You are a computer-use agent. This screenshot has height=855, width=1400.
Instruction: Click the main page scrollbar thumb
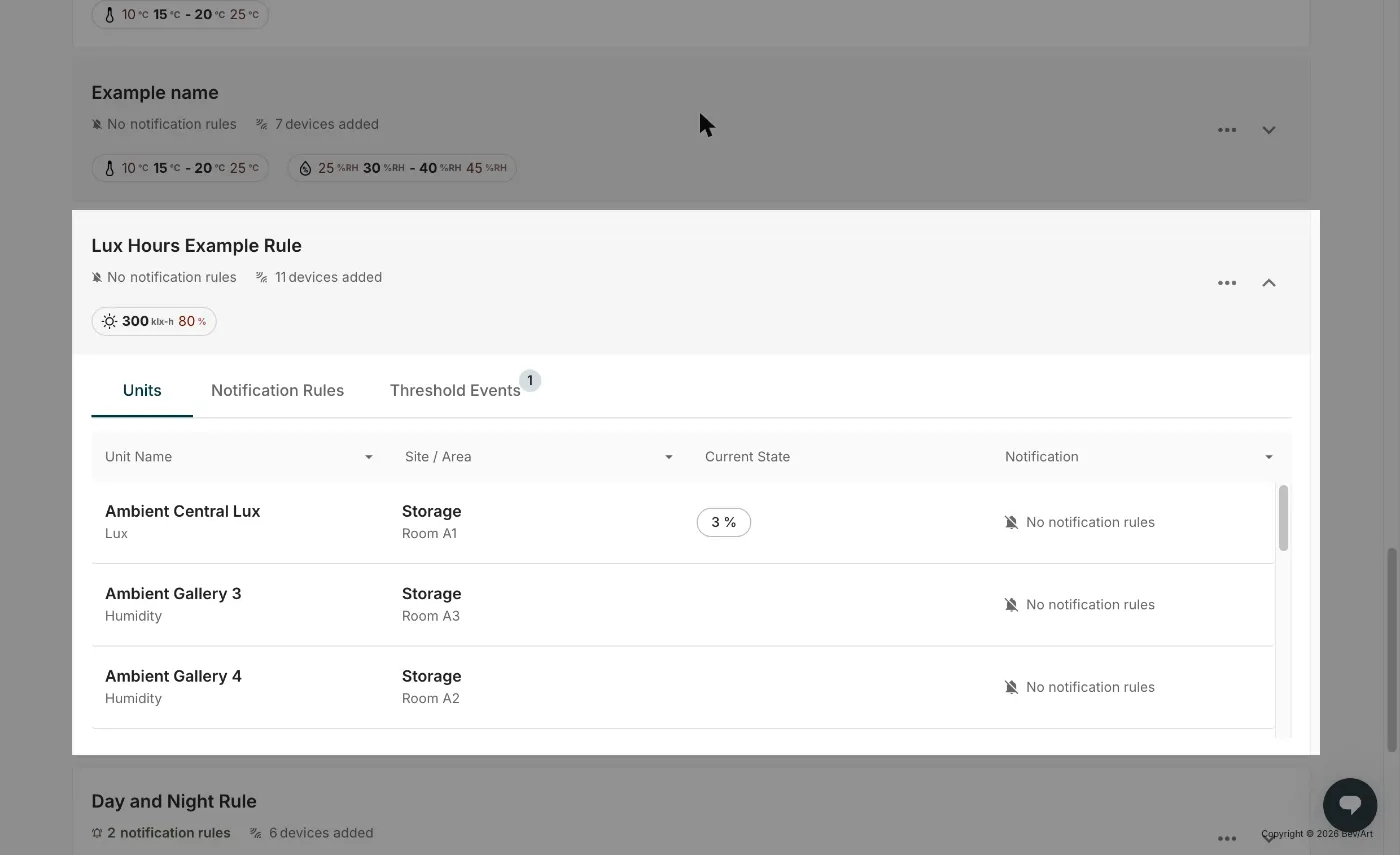coord(1391,650)
